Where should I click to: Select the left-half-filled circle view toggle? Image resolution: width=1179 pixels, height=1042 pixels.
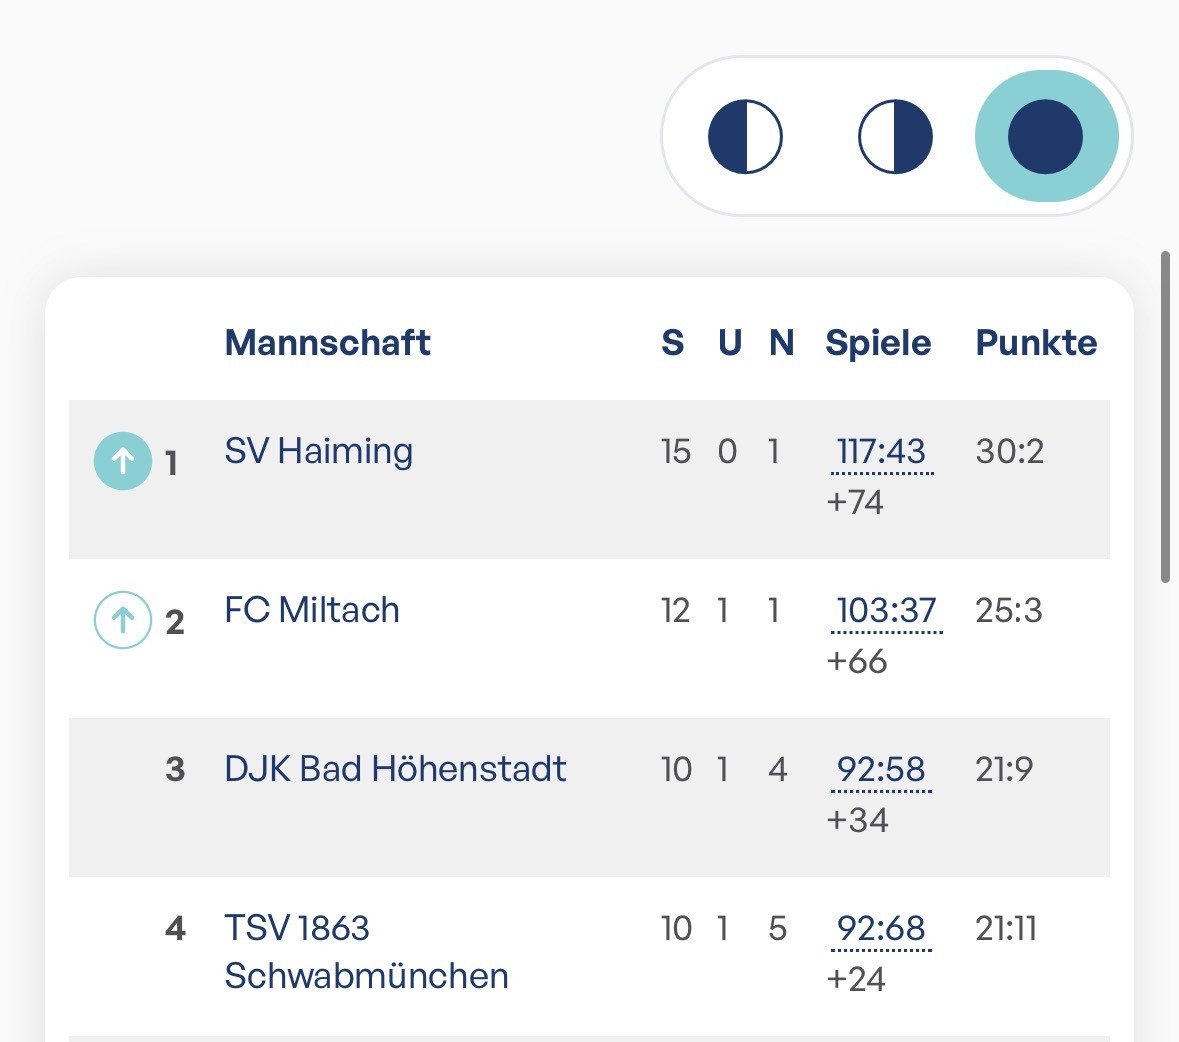pyautogui.click(x=745, y=137)
